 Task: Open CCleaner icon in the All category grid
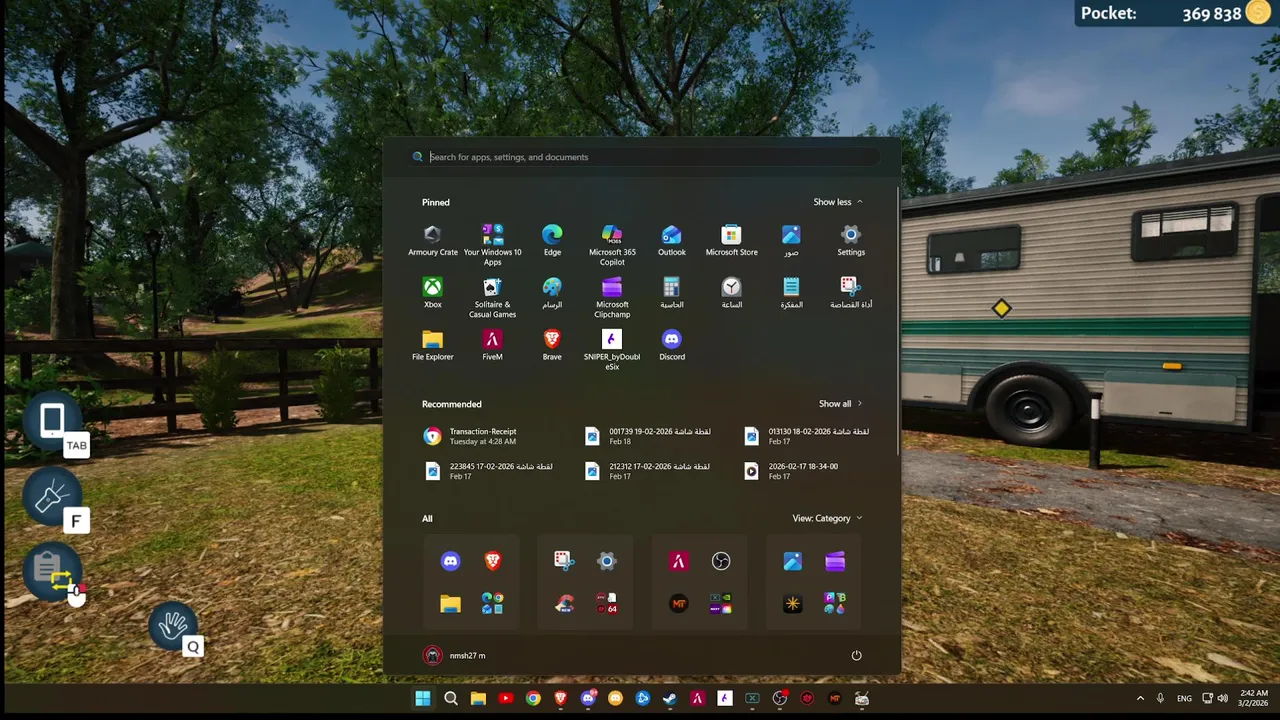click(564, 604)
